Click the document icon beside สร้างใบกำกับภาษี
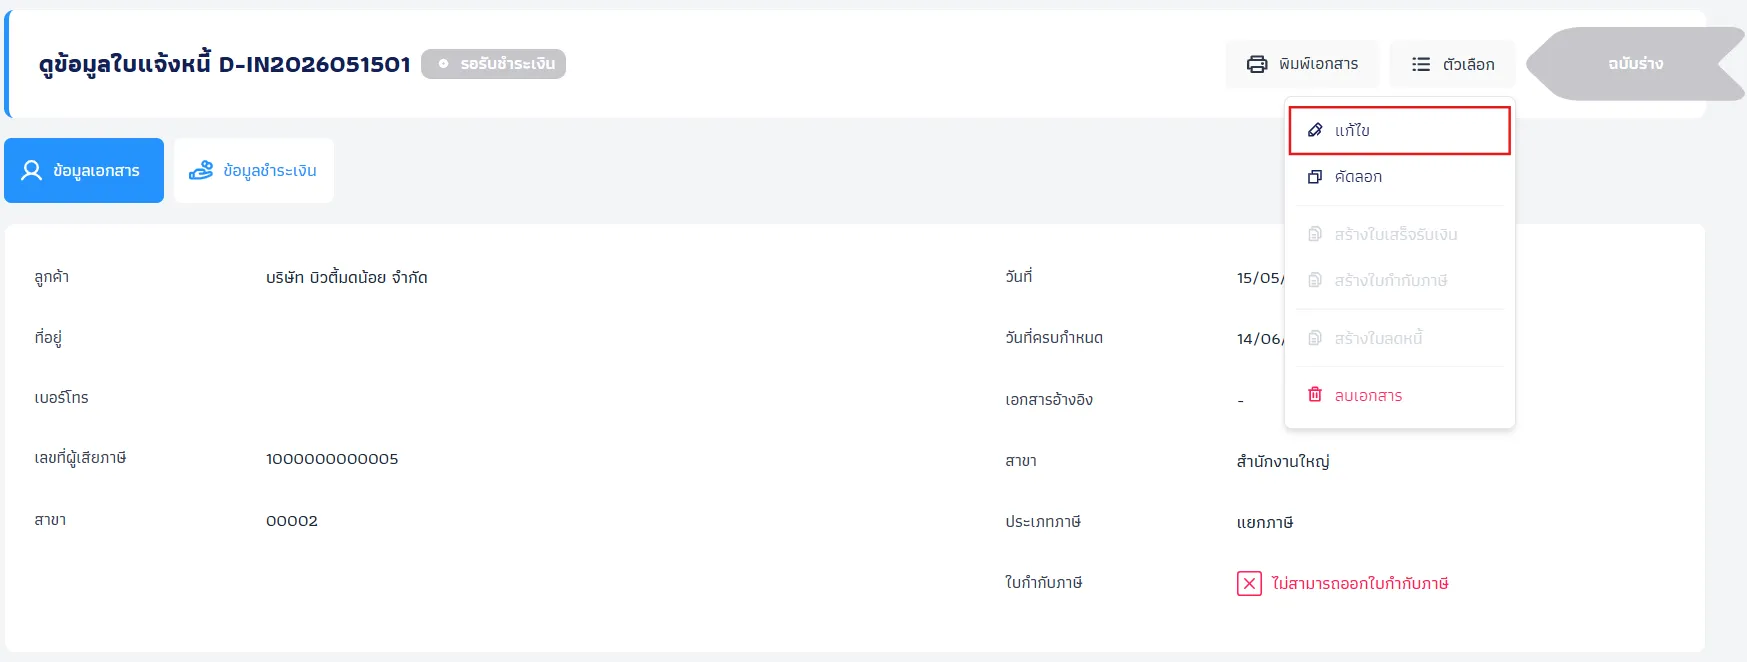The width and height of the screenshot is (1747, 662). (x=1315, y=280)
